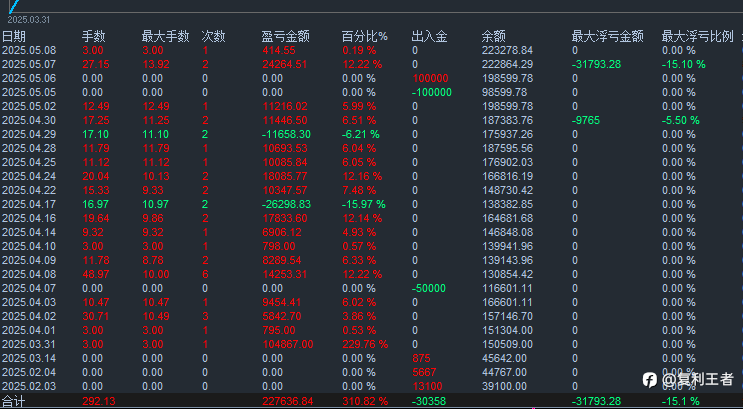Click the 手数 column header
The width and height of the screenshot is (743, 409).
[x=93, y=36]
